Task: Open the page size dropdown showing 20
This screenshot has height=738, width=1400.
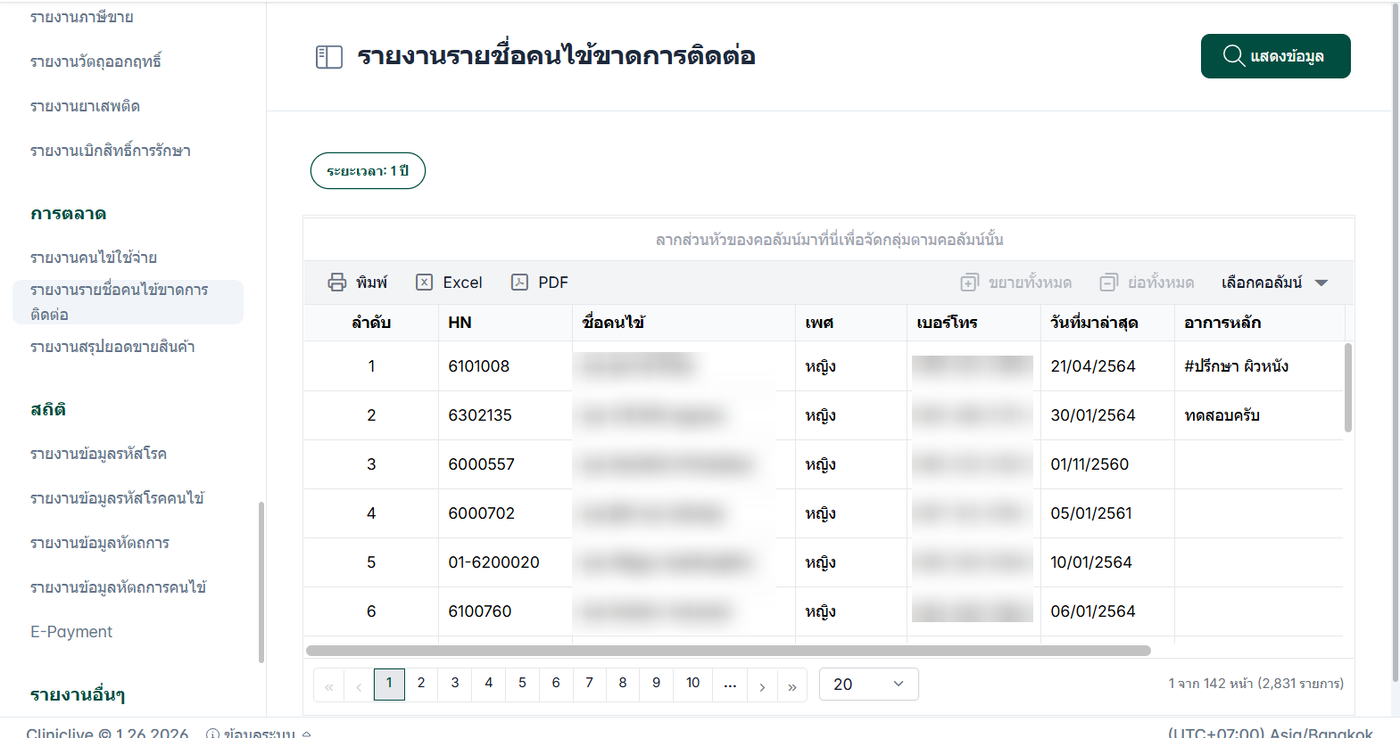Action: click(868, 684)
